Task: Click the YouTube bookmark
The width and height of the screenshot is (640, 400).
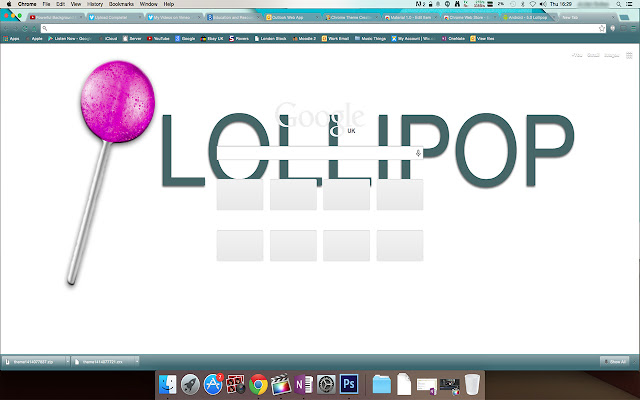Action: click(157, 38)
